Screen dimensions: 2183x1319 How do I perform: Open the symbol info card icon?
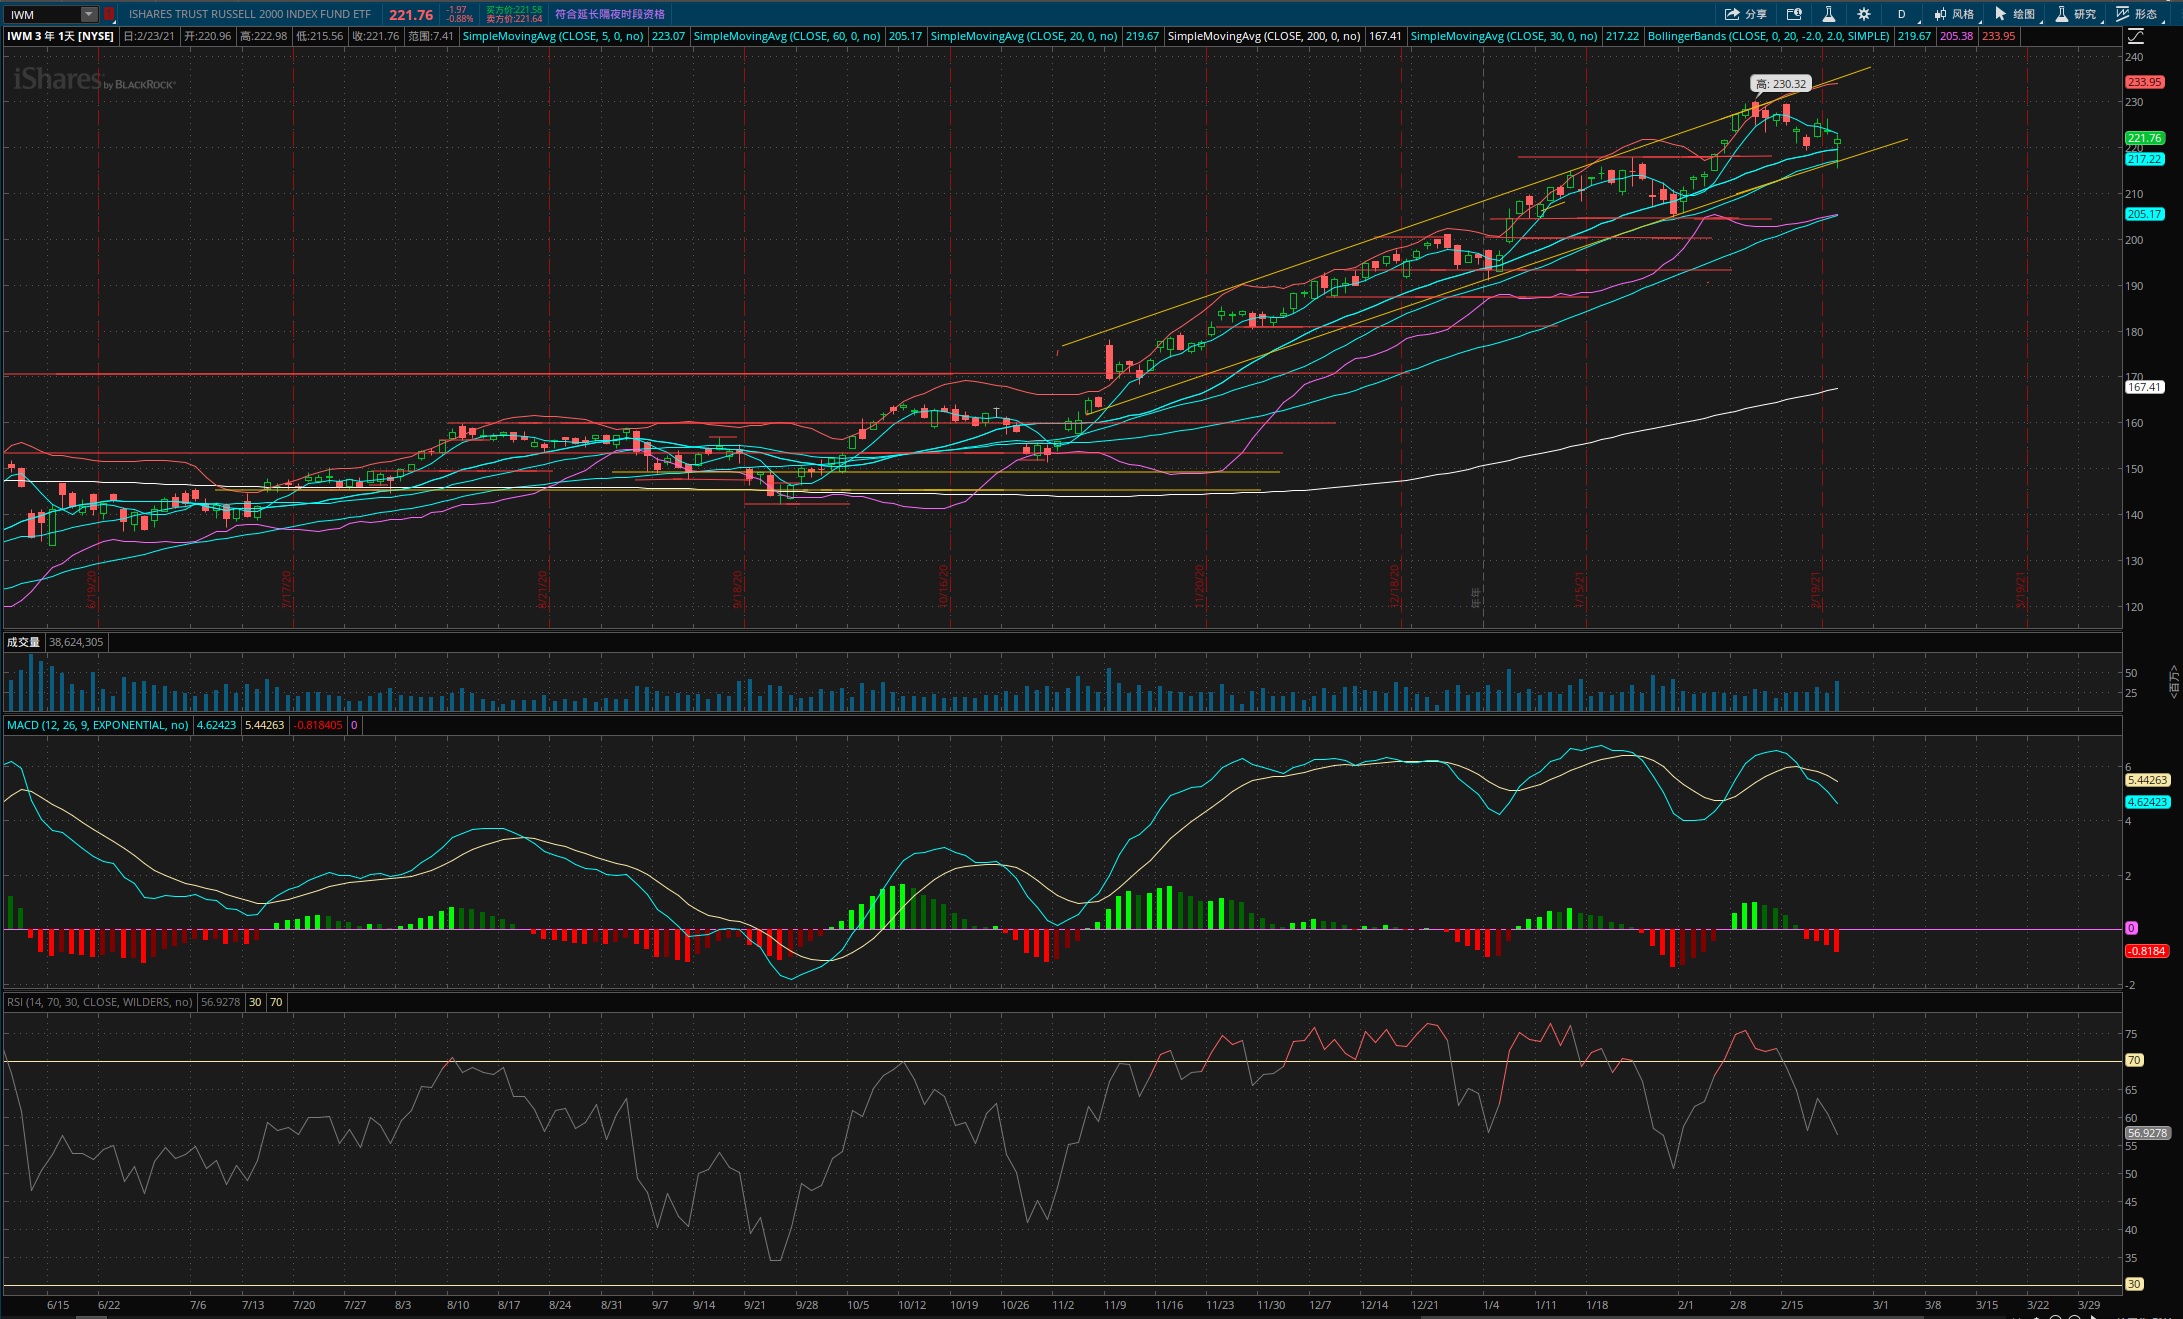[x=1794, y=14]
